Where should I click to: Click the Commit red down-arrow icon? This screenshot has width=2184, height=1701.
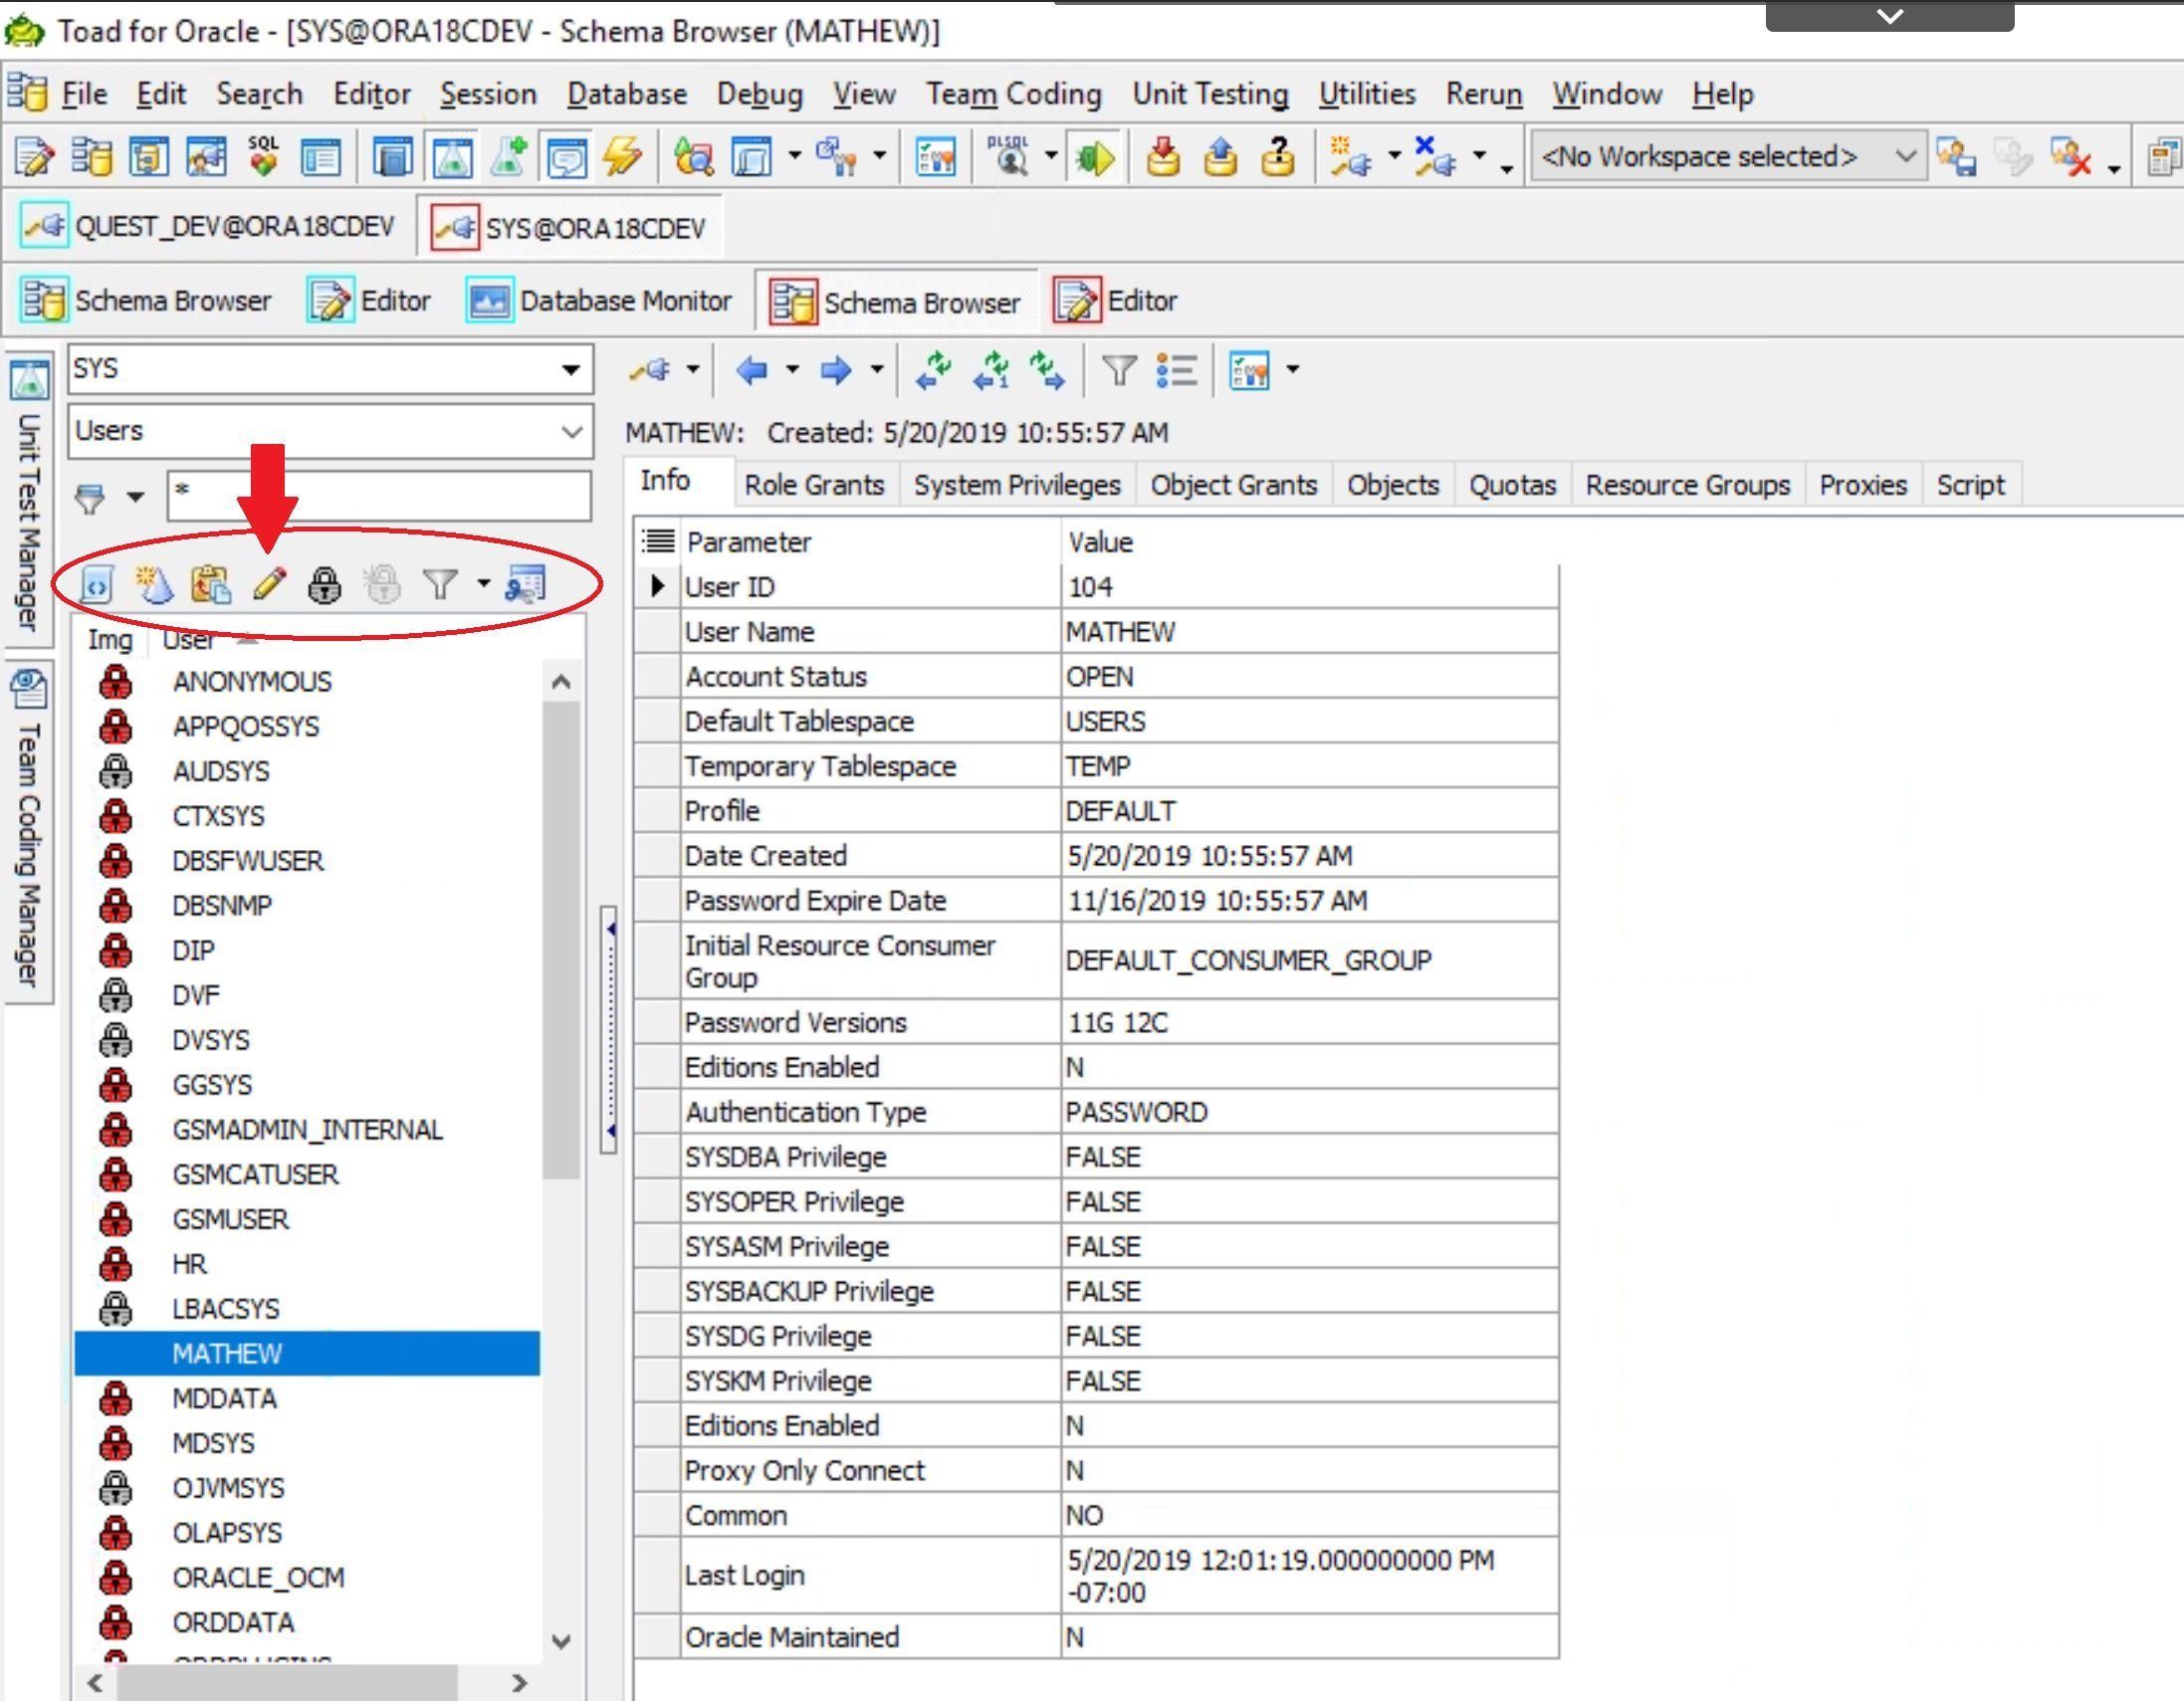click(1162, 157)
